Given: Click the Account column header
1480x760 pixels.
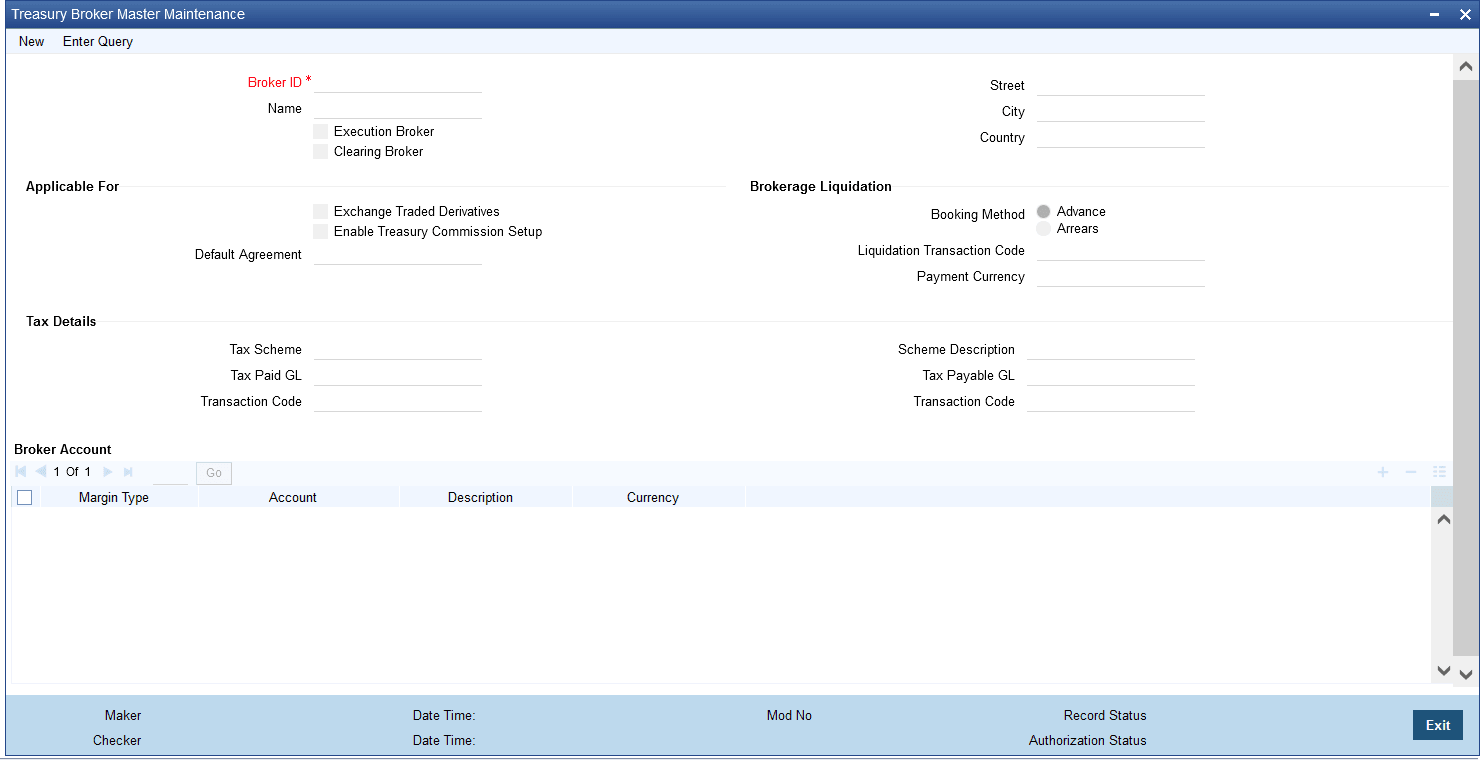Looking at the screenshot, I should 293,498.
